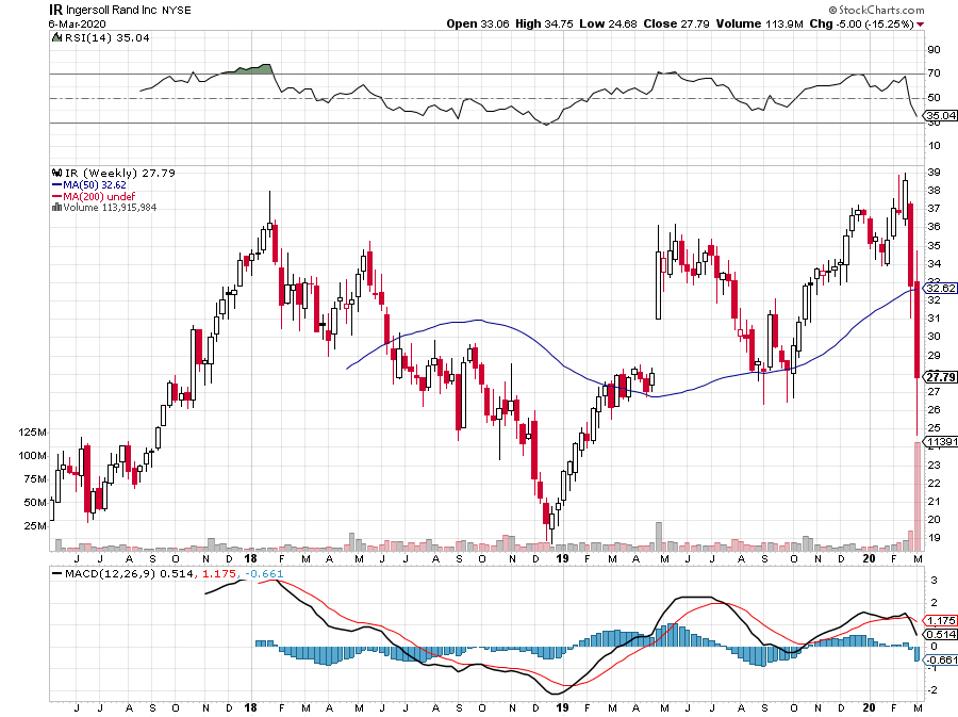Click the 19 label at the price axis bottom
This screenshot has height=717, width=958.
click(x=934, y=538)
